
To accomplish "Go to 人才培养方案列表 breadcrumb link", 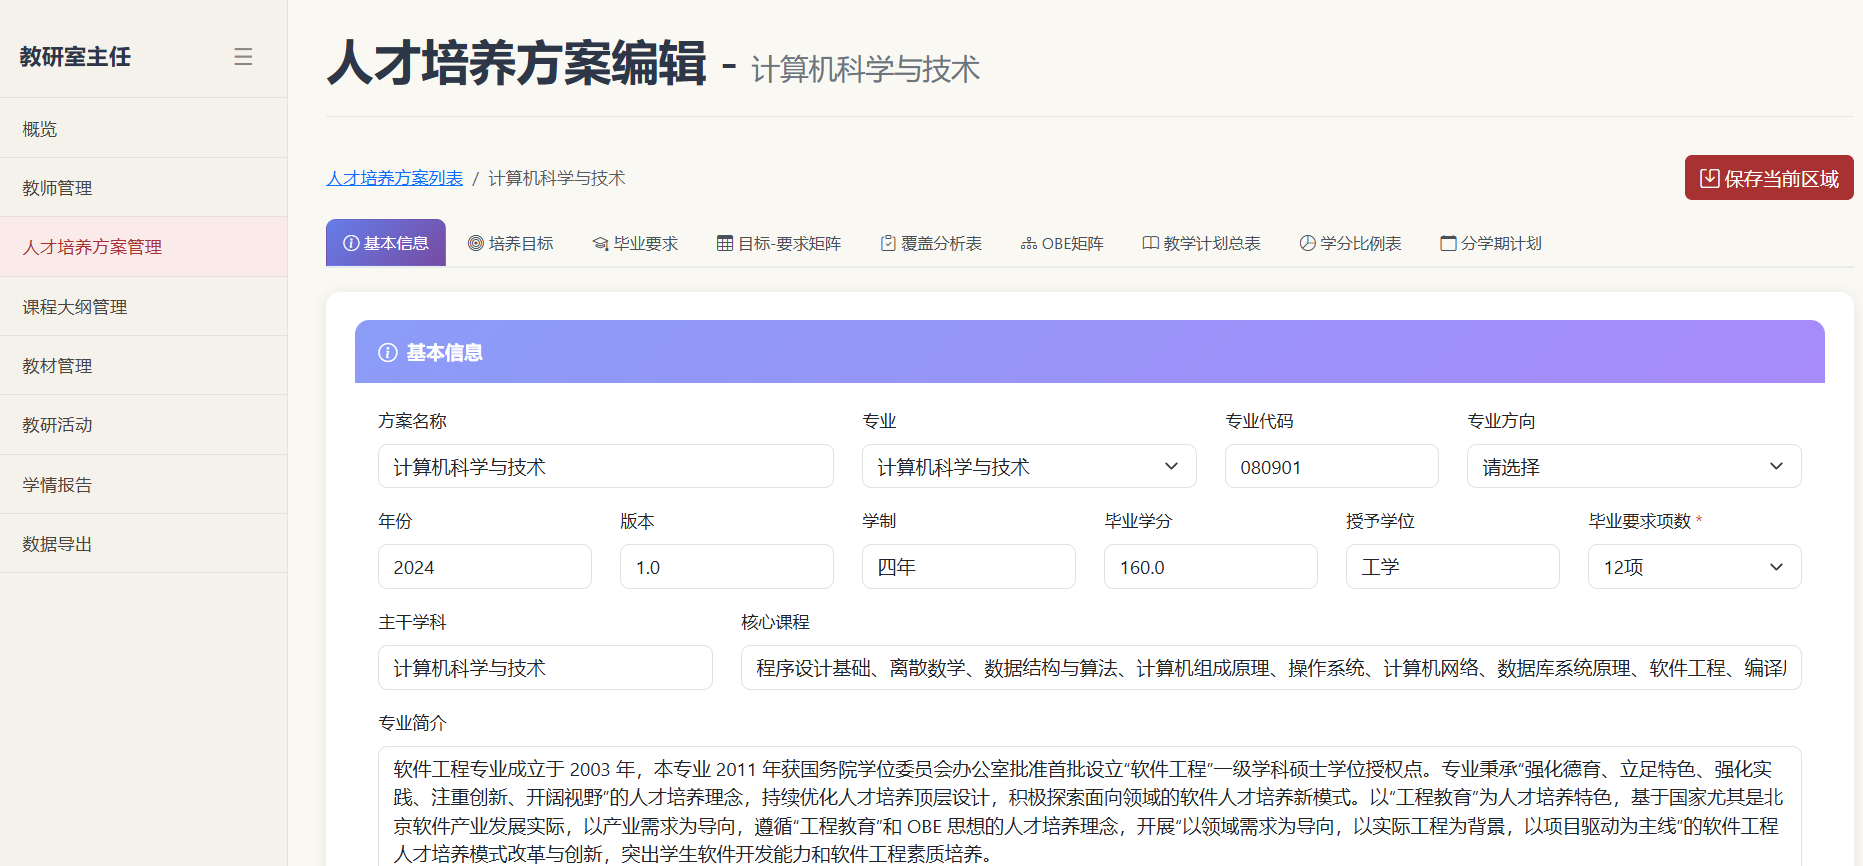I will 395,178.
